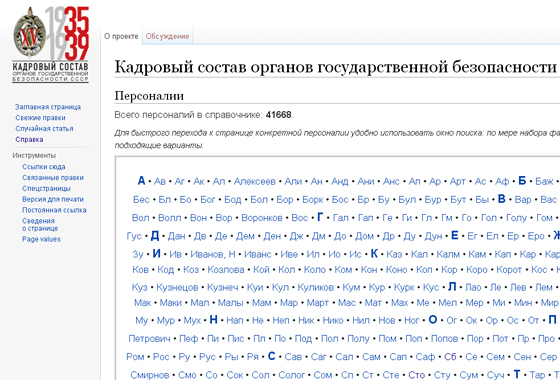Go to 'Заглавная страница' in sidebar
Screen dimensions: 560x380
click(x=48, y=107)
